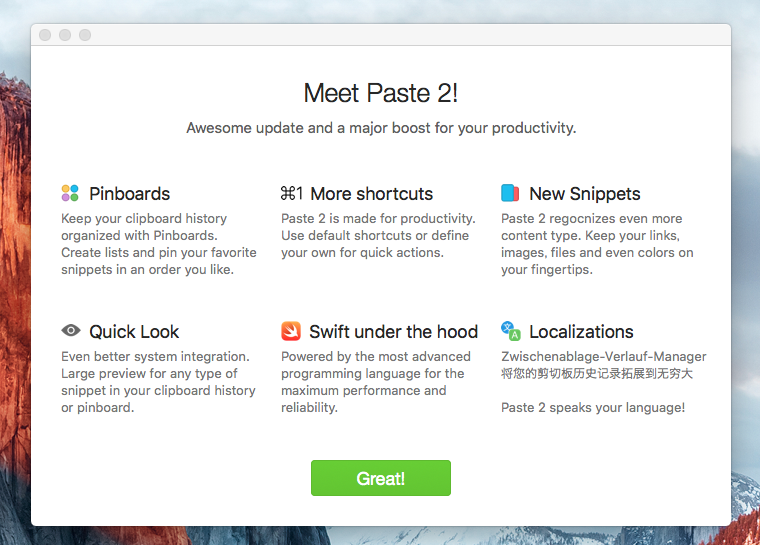
Task: Click the New Snippets red-blue icon
Action: pos(510,193)
